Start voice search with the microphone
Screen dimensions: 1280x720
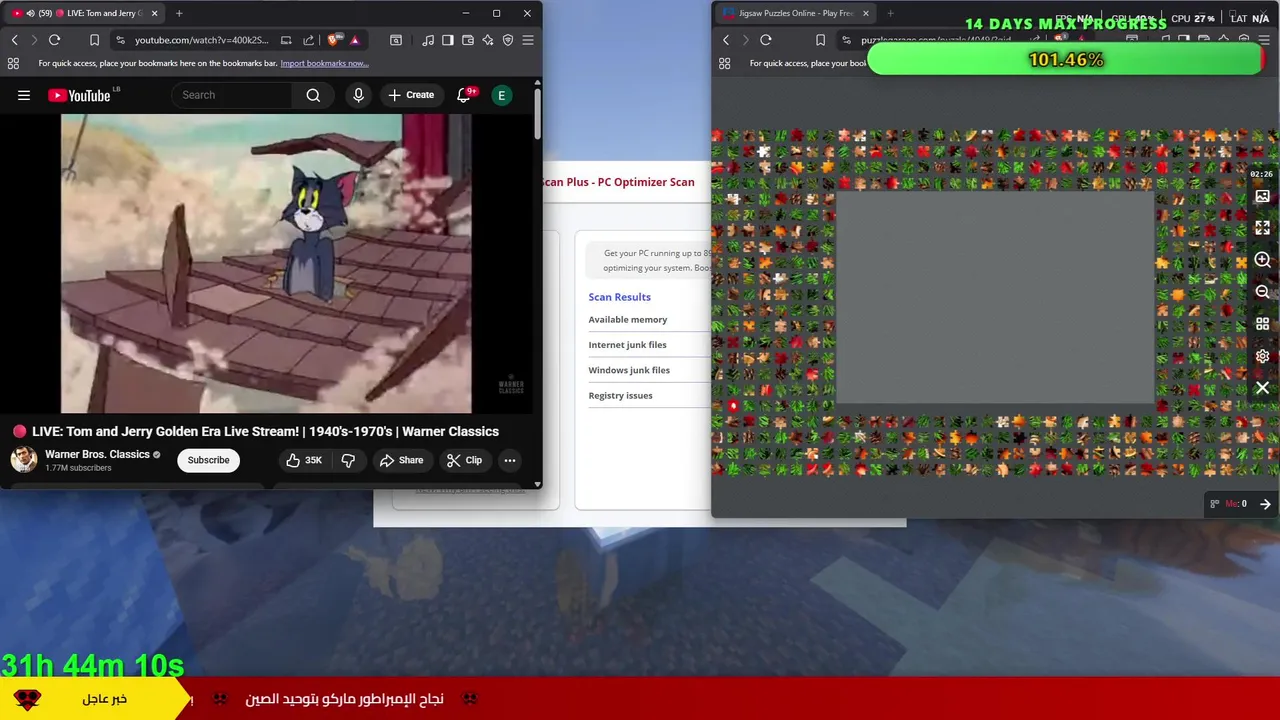[x=358, y=95]
